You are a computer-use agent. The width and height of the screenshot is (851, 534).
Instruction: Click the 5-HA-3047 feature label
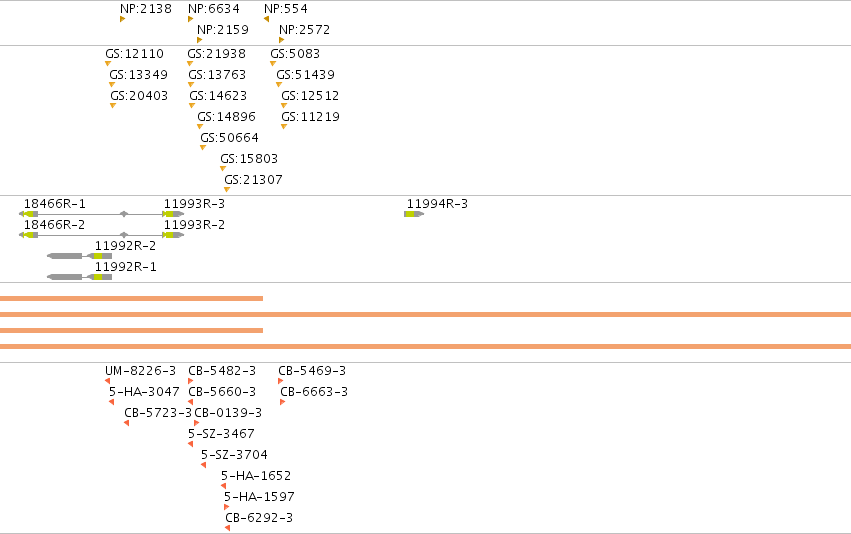pos(144,392)
